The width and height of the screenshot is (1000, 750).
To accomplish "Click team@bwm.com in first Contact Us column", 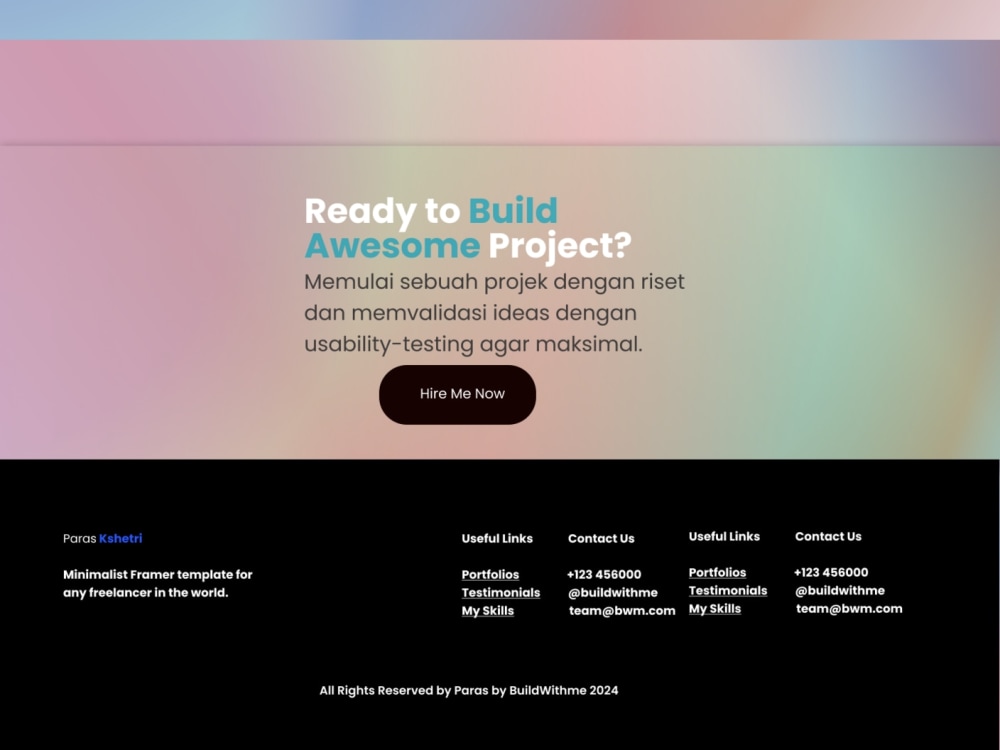I will (622, 610).
